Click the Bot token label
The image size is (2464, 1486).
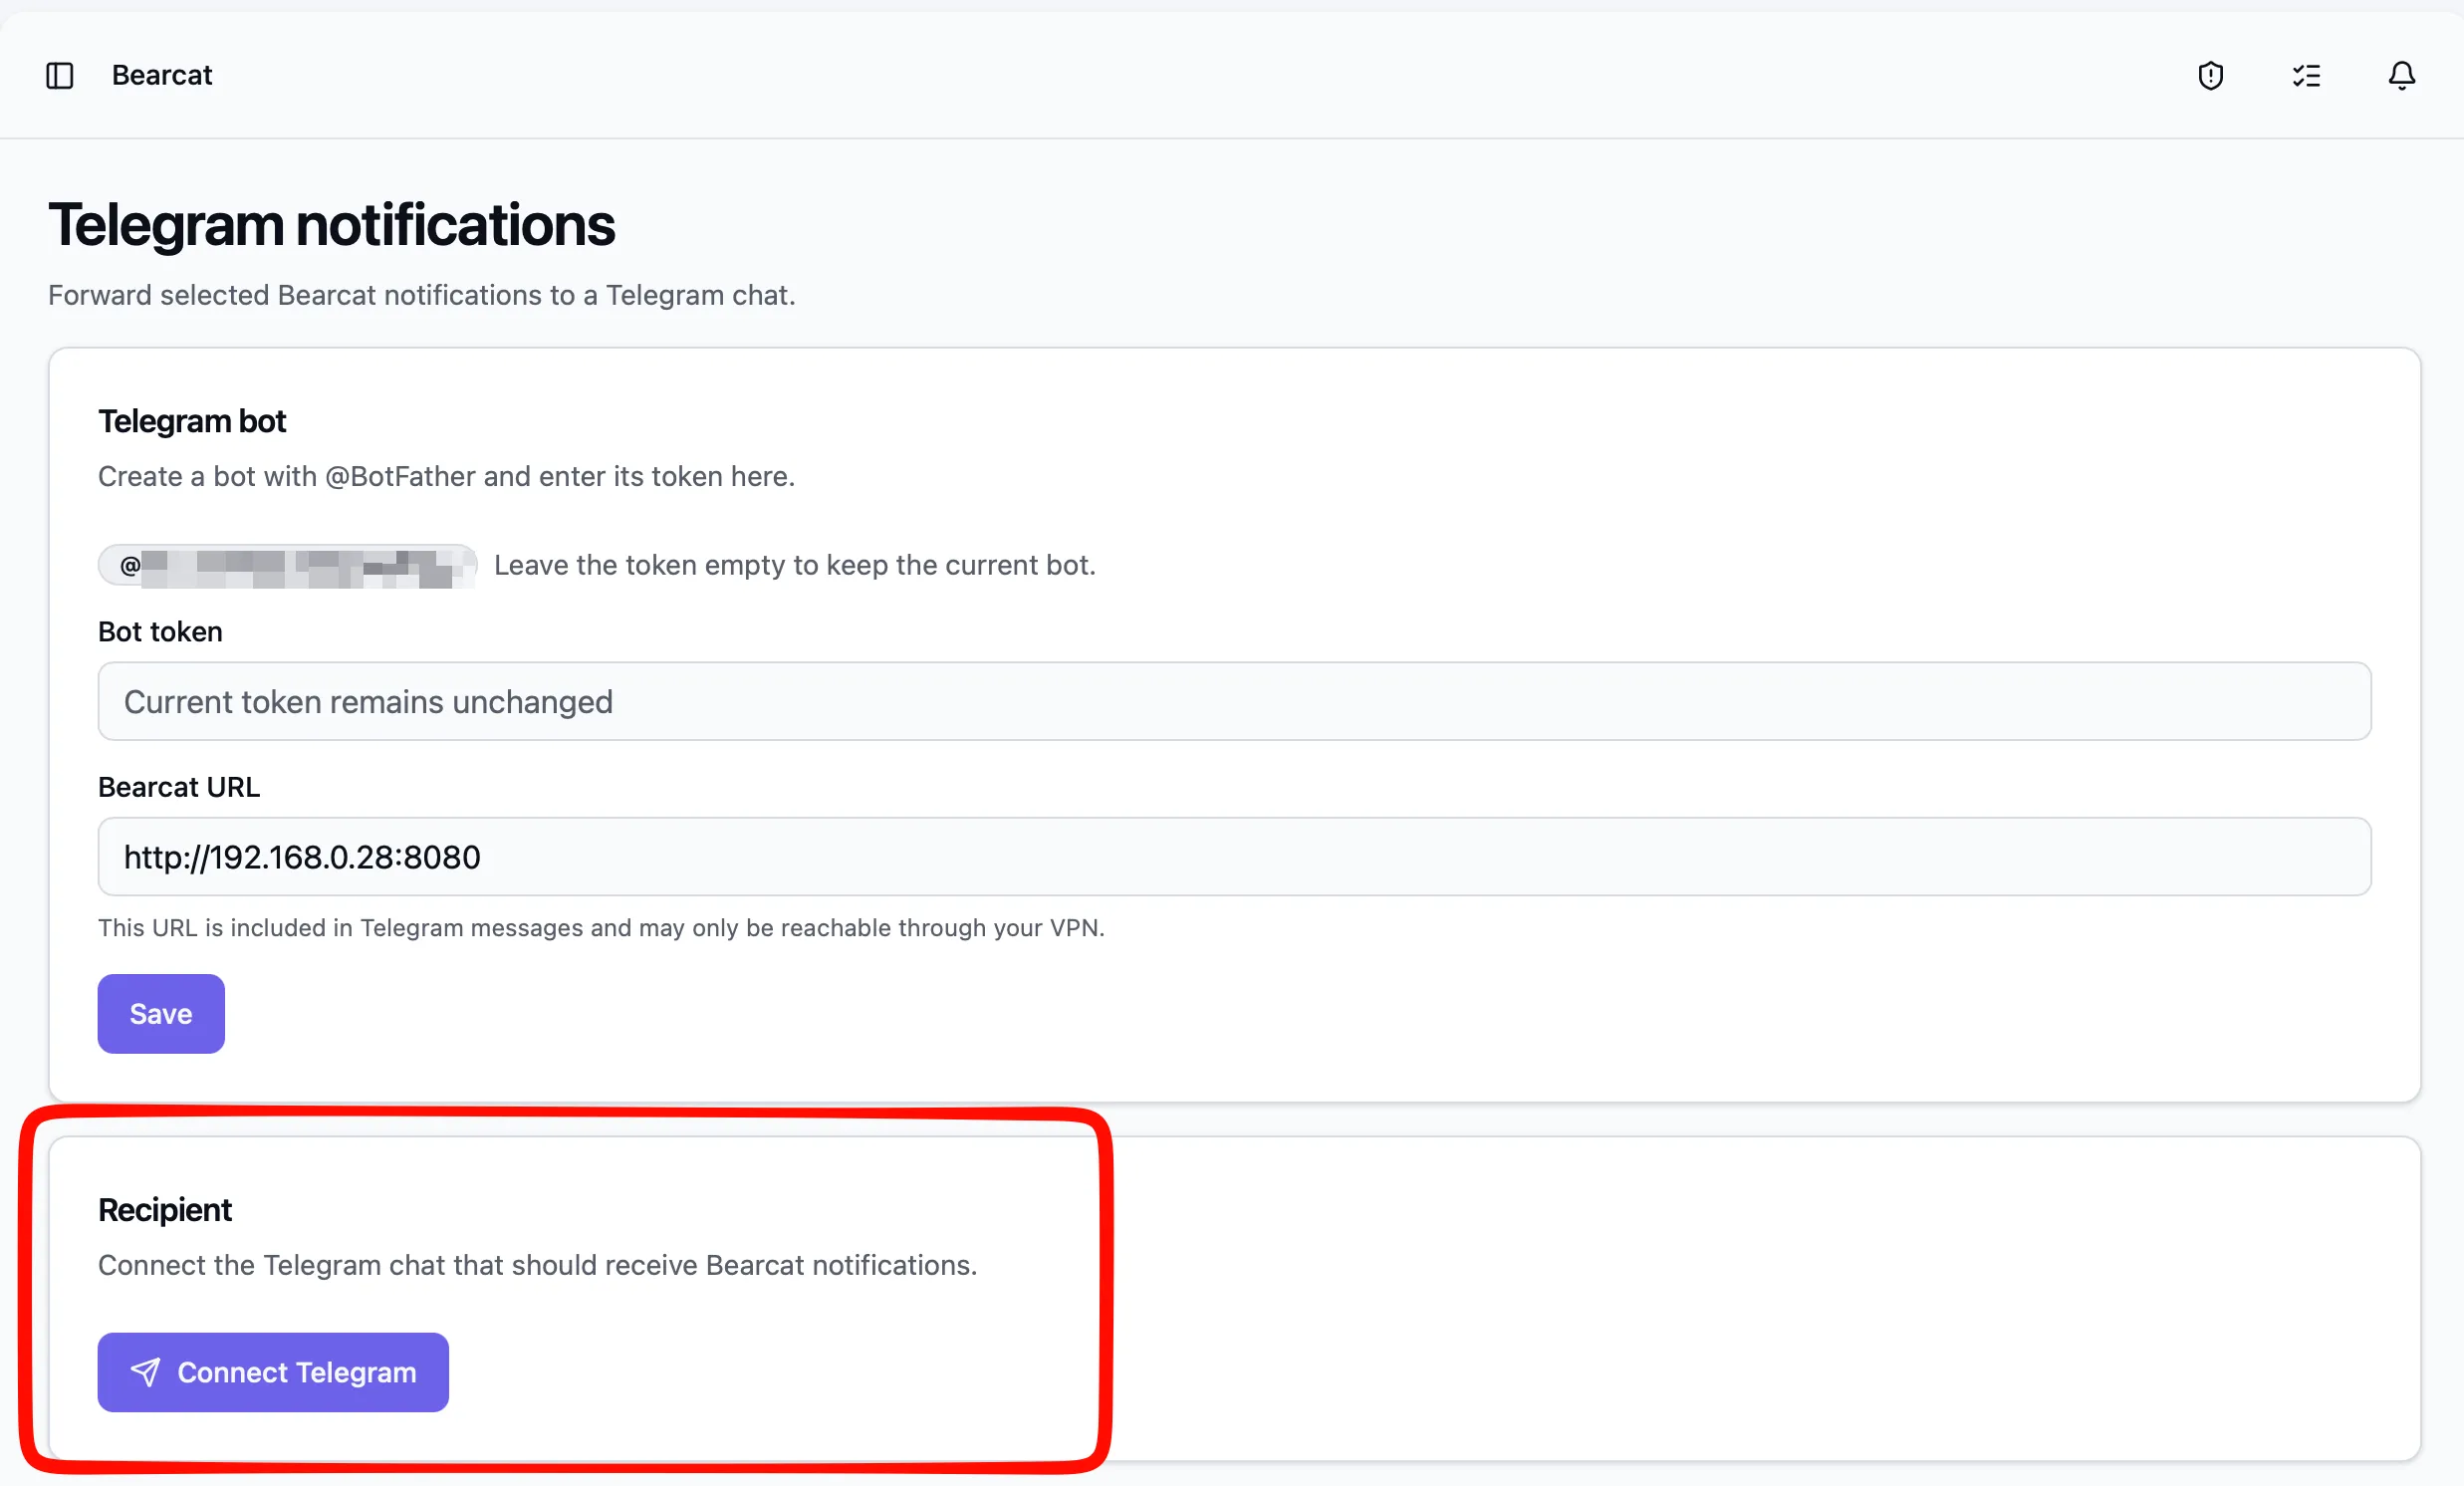point(160,632)
